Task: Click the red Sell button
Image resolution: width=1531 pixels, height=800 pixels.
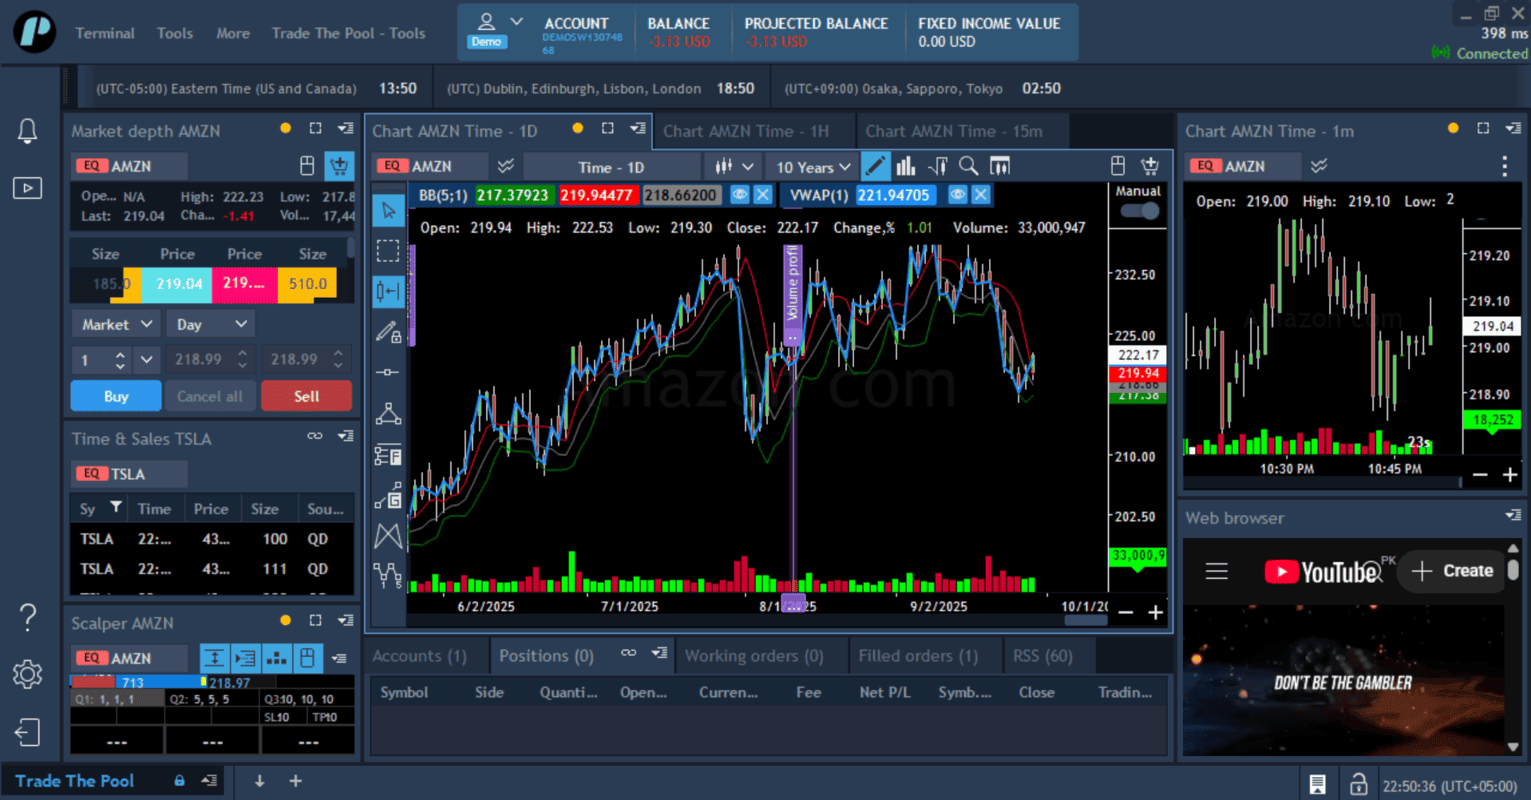Action: (306, 396)
